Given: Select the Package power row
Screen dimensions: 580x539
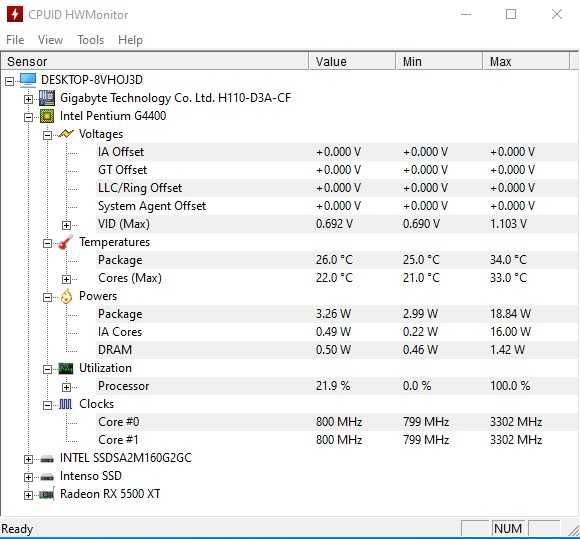Looking at the screenshot, I should [x=337, y=314].
